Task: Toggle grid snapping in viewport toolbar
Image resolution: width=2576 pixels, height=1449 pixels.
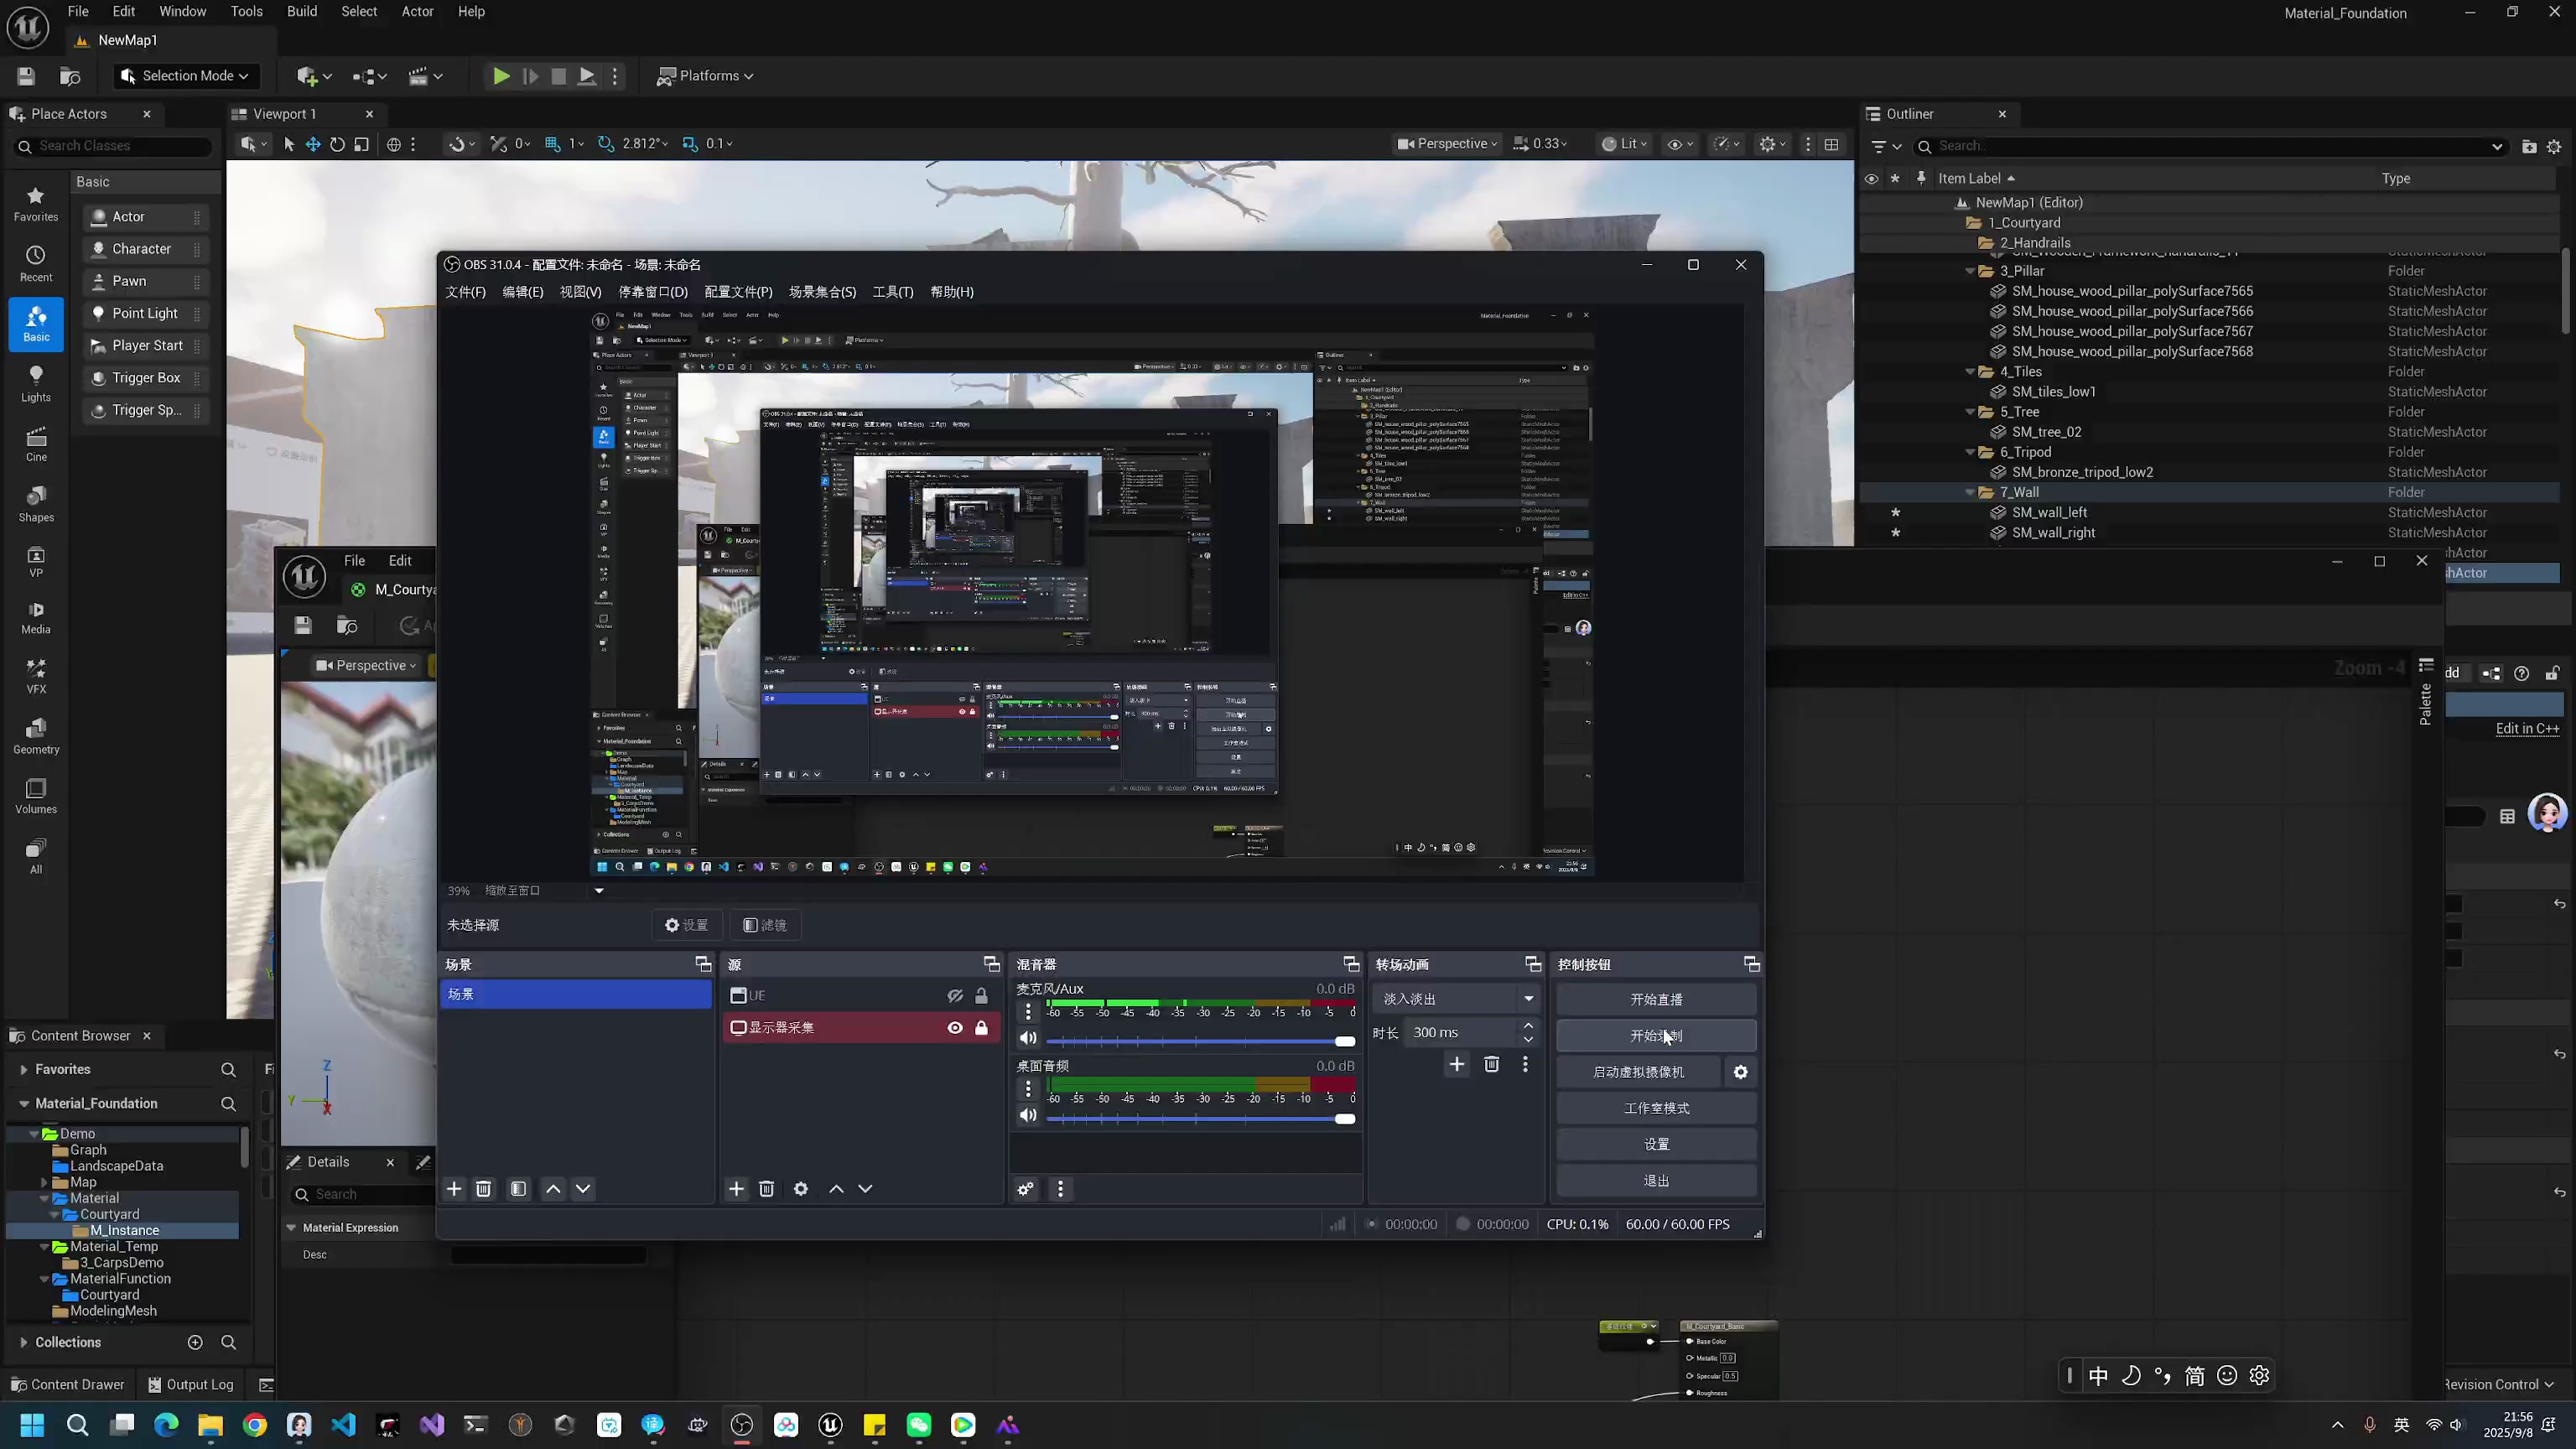Action: tap(552, 144)
